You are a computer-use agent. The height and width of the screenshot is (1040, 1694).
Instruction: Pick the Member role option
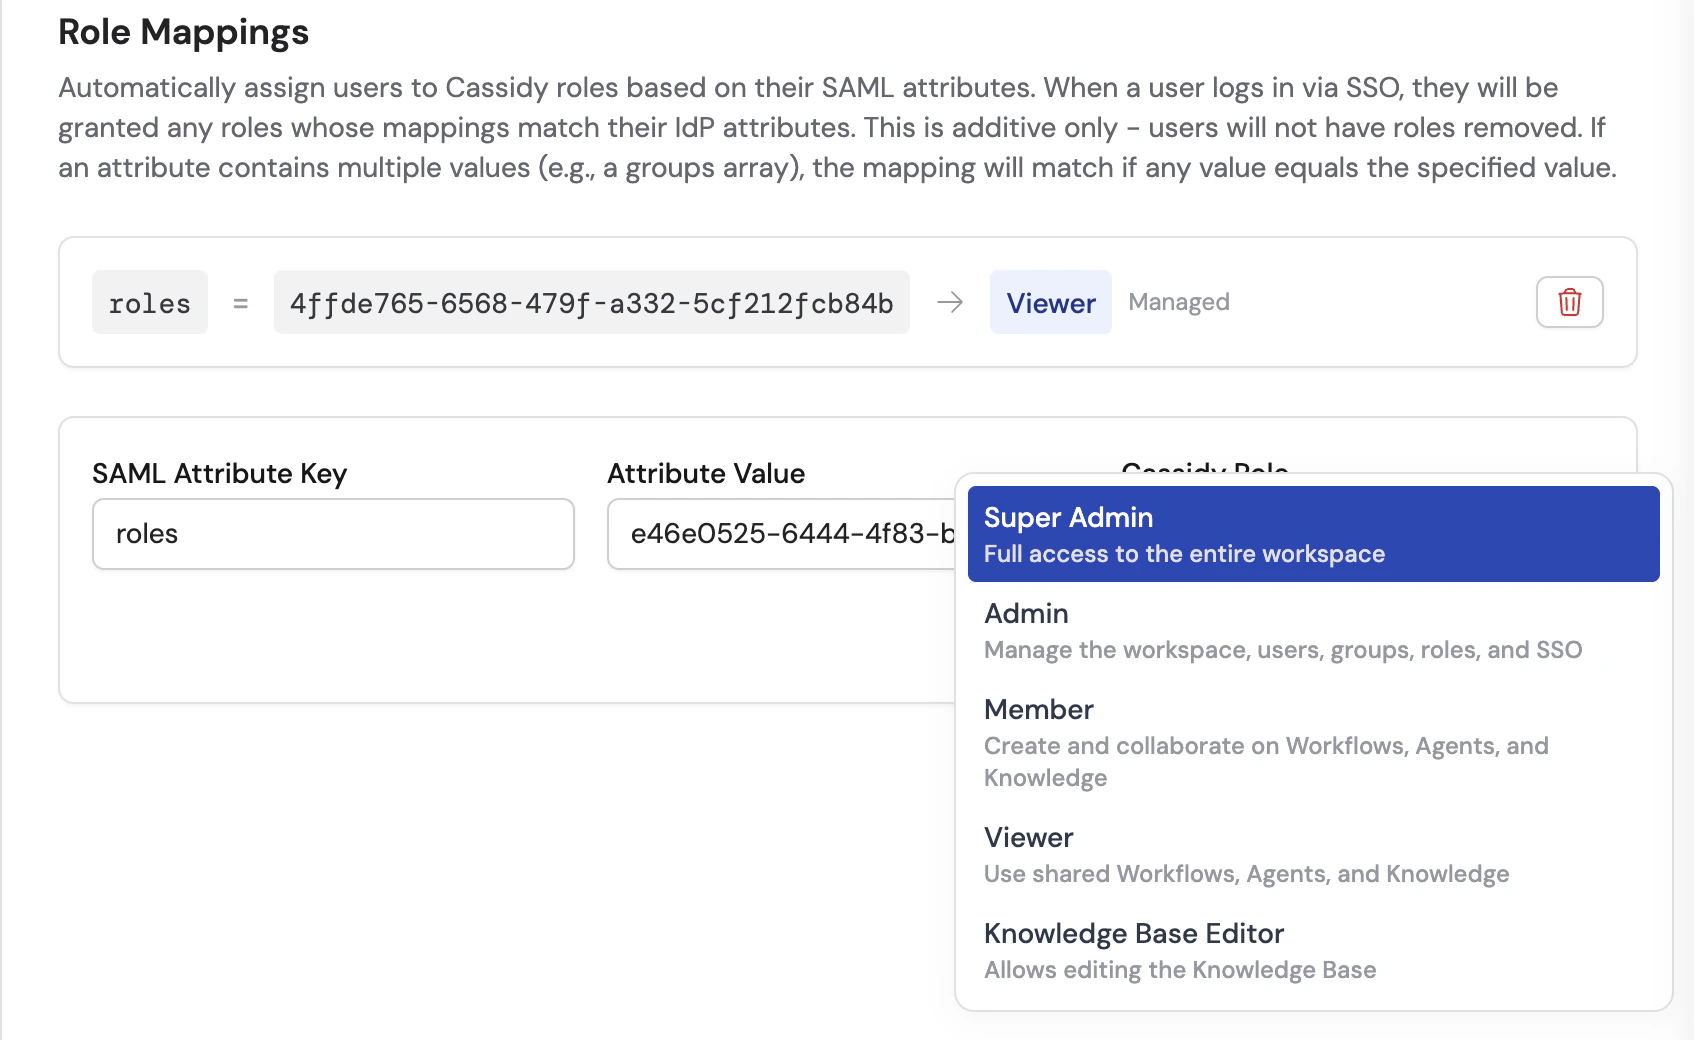coord(1313,742)
